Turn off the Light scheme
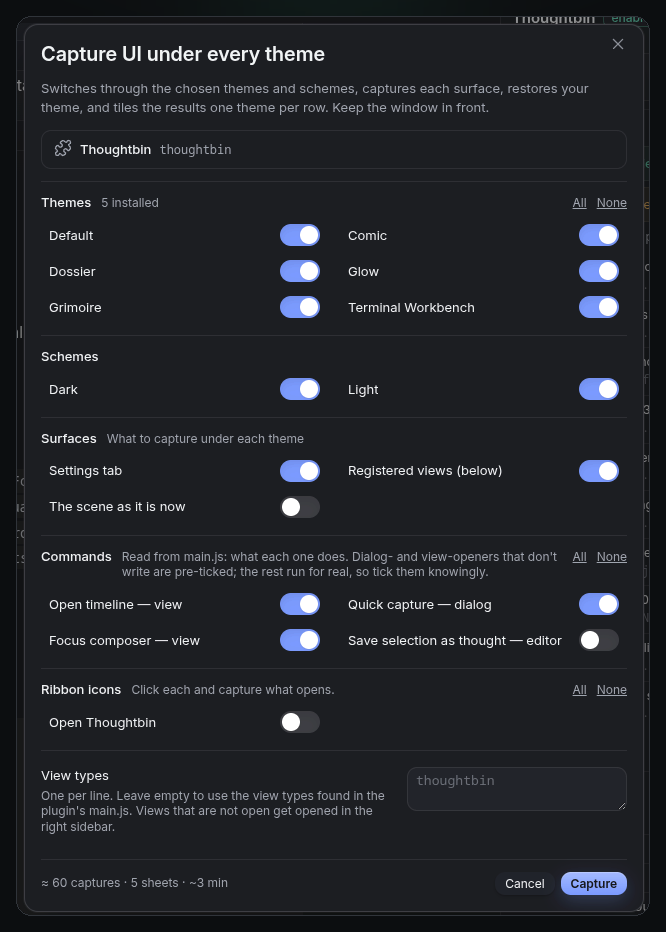The width and height of the screenshot is (666, 932). [x=599, y=389]
